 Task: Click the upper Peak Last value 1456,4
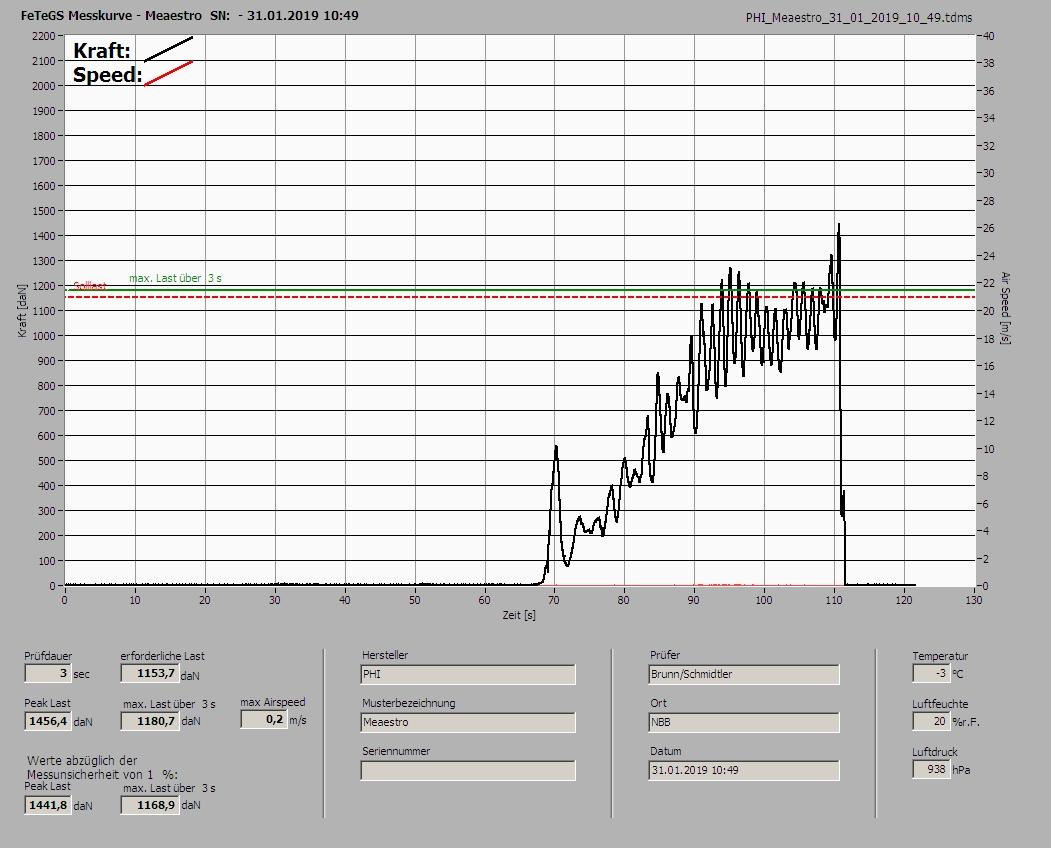[x=48, y=721]
